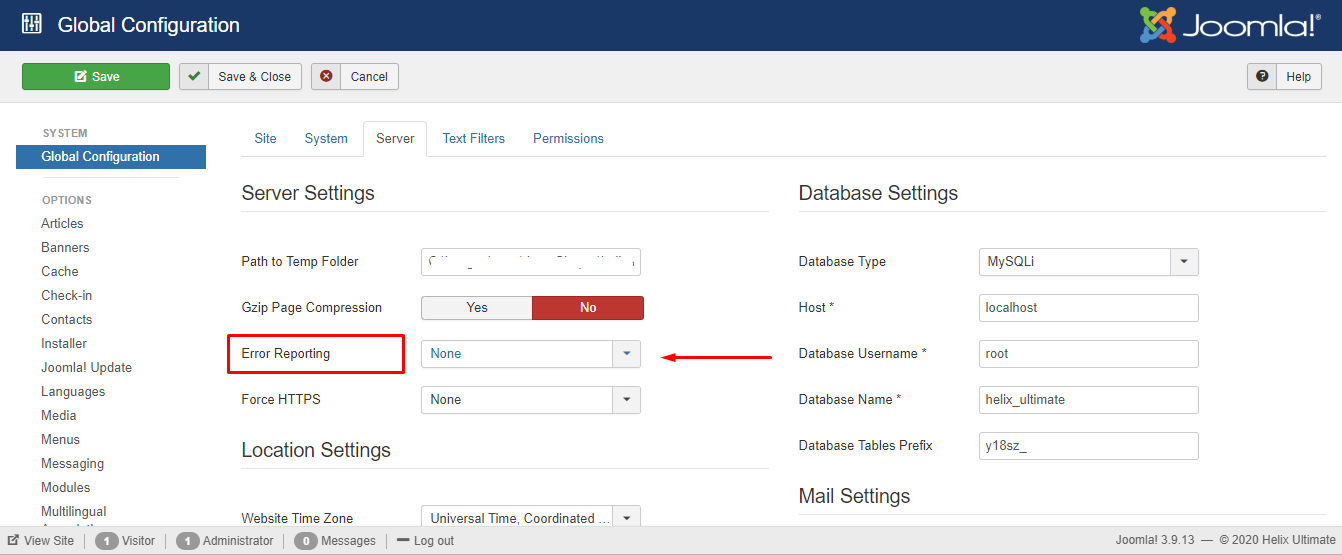The image size is (1342, 555).
Task: Switch to the Text Filters tab
Action: (473, 139)
